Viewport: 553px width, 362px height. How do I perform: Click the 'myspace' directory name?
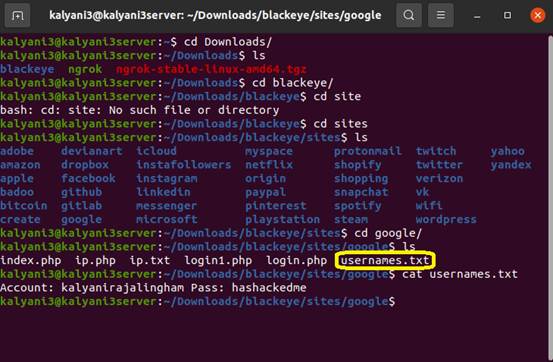click(x=269, y=151)
